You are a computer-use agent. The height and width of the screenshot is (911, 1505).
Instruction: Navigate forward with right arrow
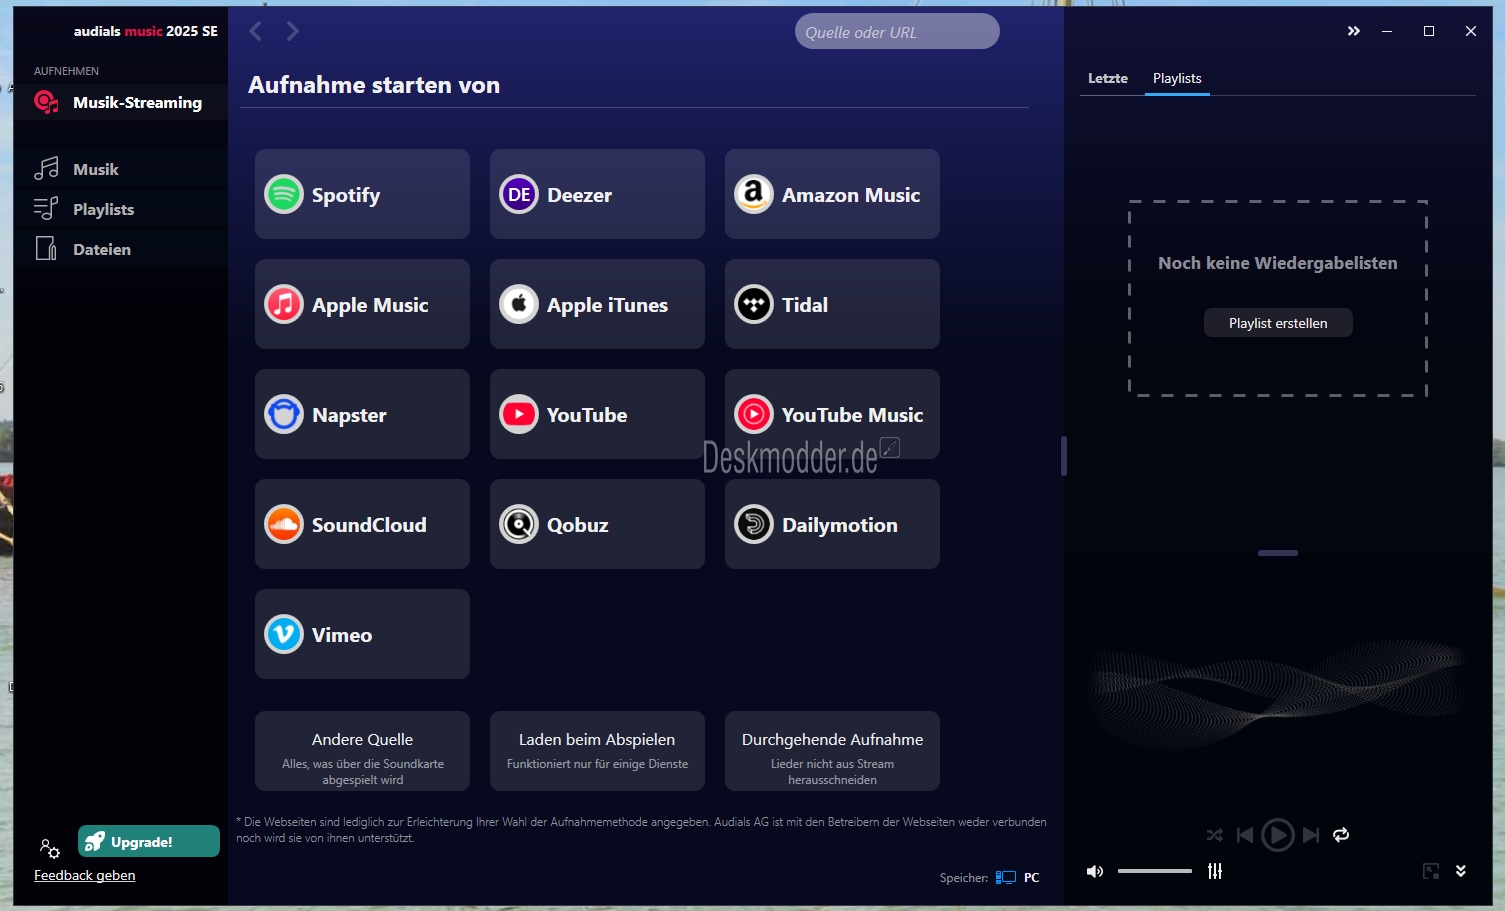click(x=292, y=31)
